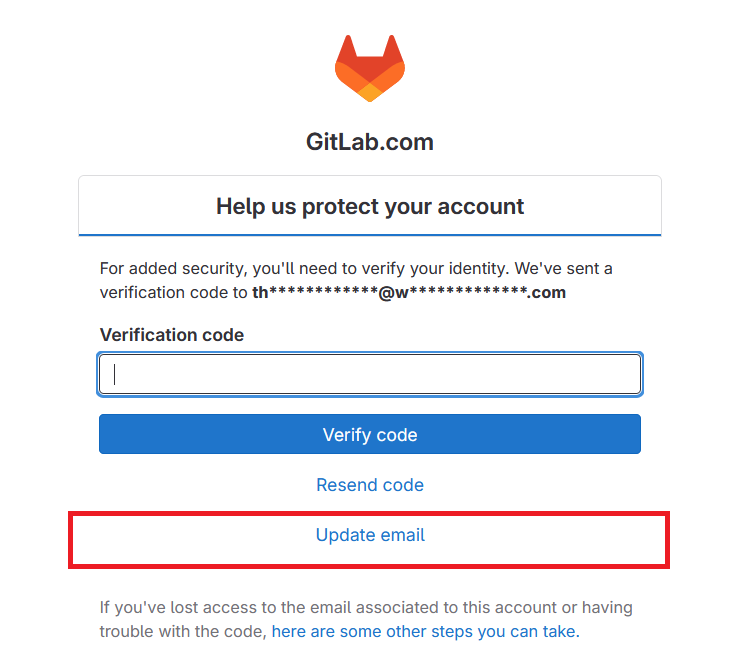Click the GitLab fox logo
This screenshot has width=733, height=661.
(369, 68)
